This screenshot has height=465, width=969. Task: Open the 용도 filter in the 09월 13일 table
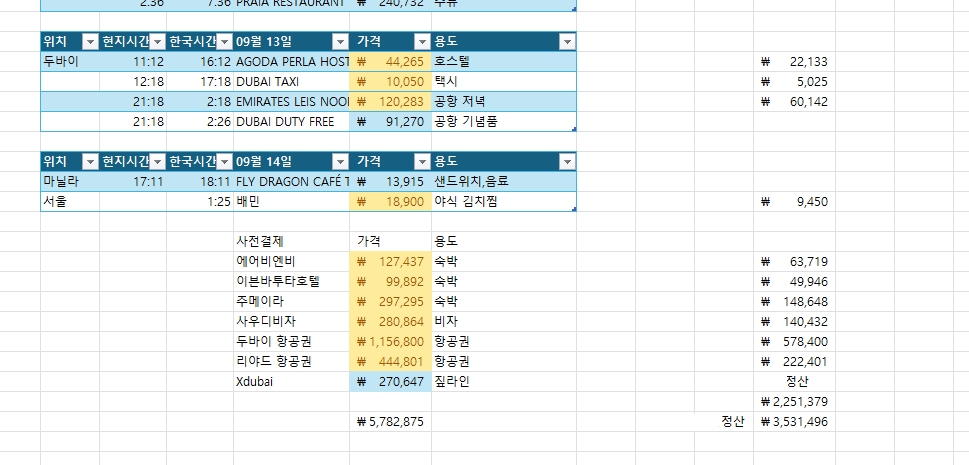[567, 42]
